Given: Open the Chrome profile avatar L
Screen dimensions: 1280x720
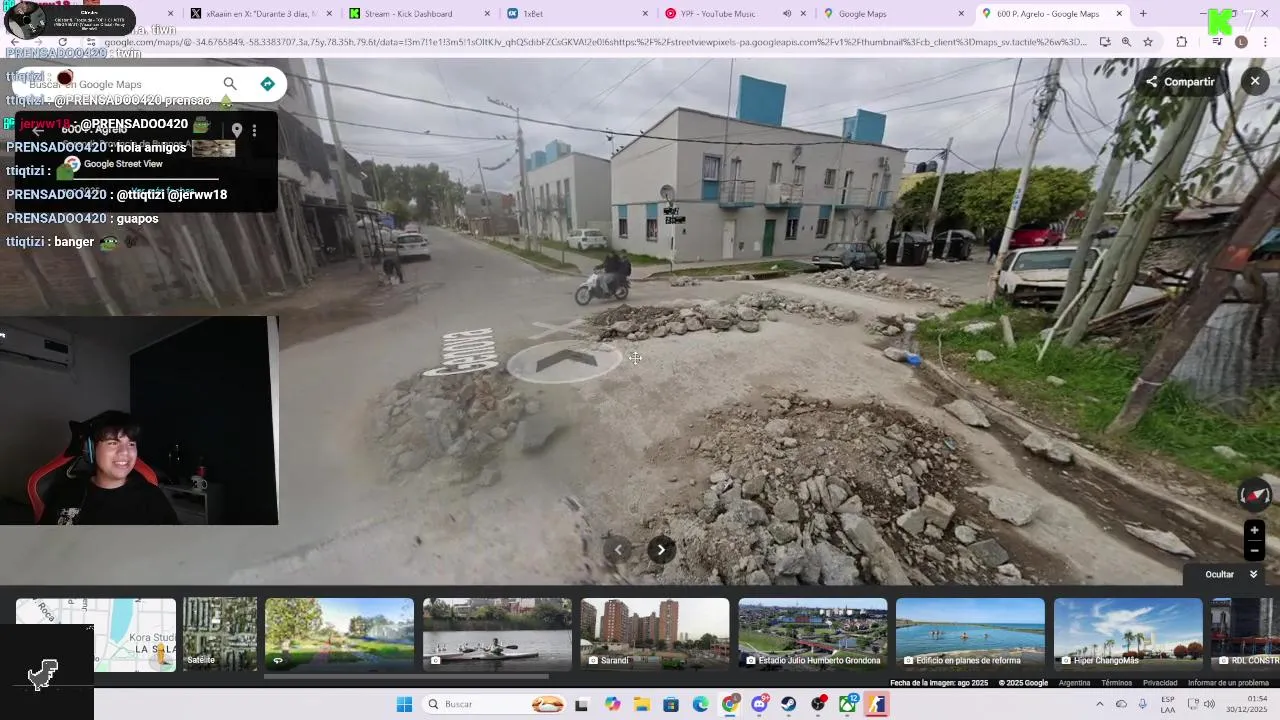Looking at the screenshot, I should pyautogui.click(x=1241, y=42).
